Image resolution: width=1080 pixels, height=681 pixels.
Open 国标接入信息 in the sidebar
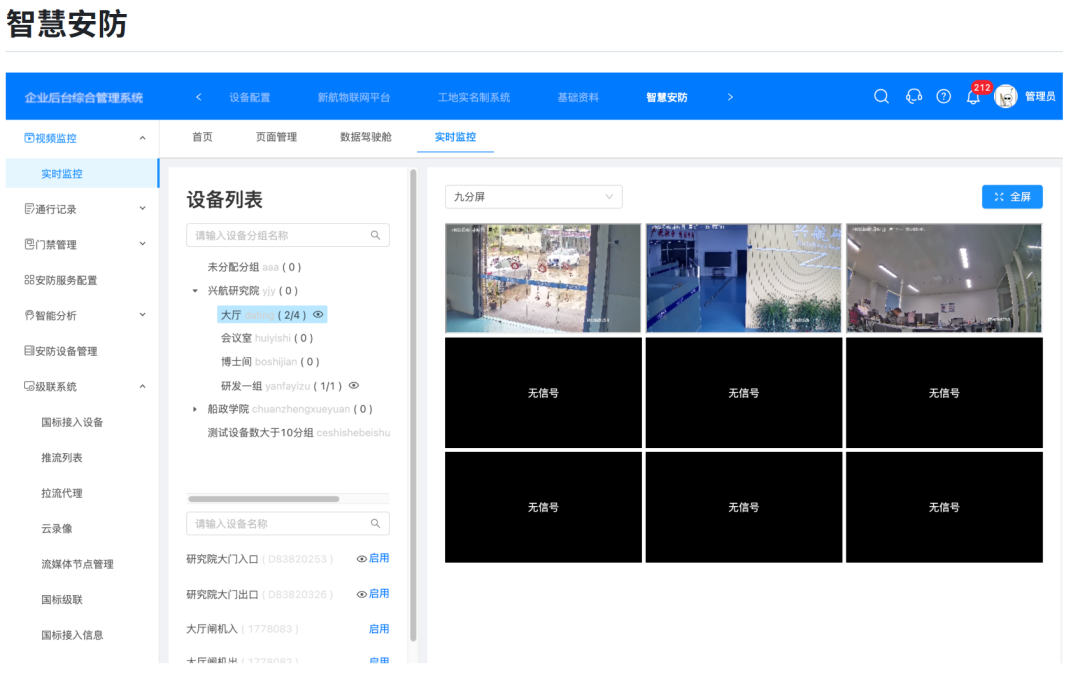(72, 636)
